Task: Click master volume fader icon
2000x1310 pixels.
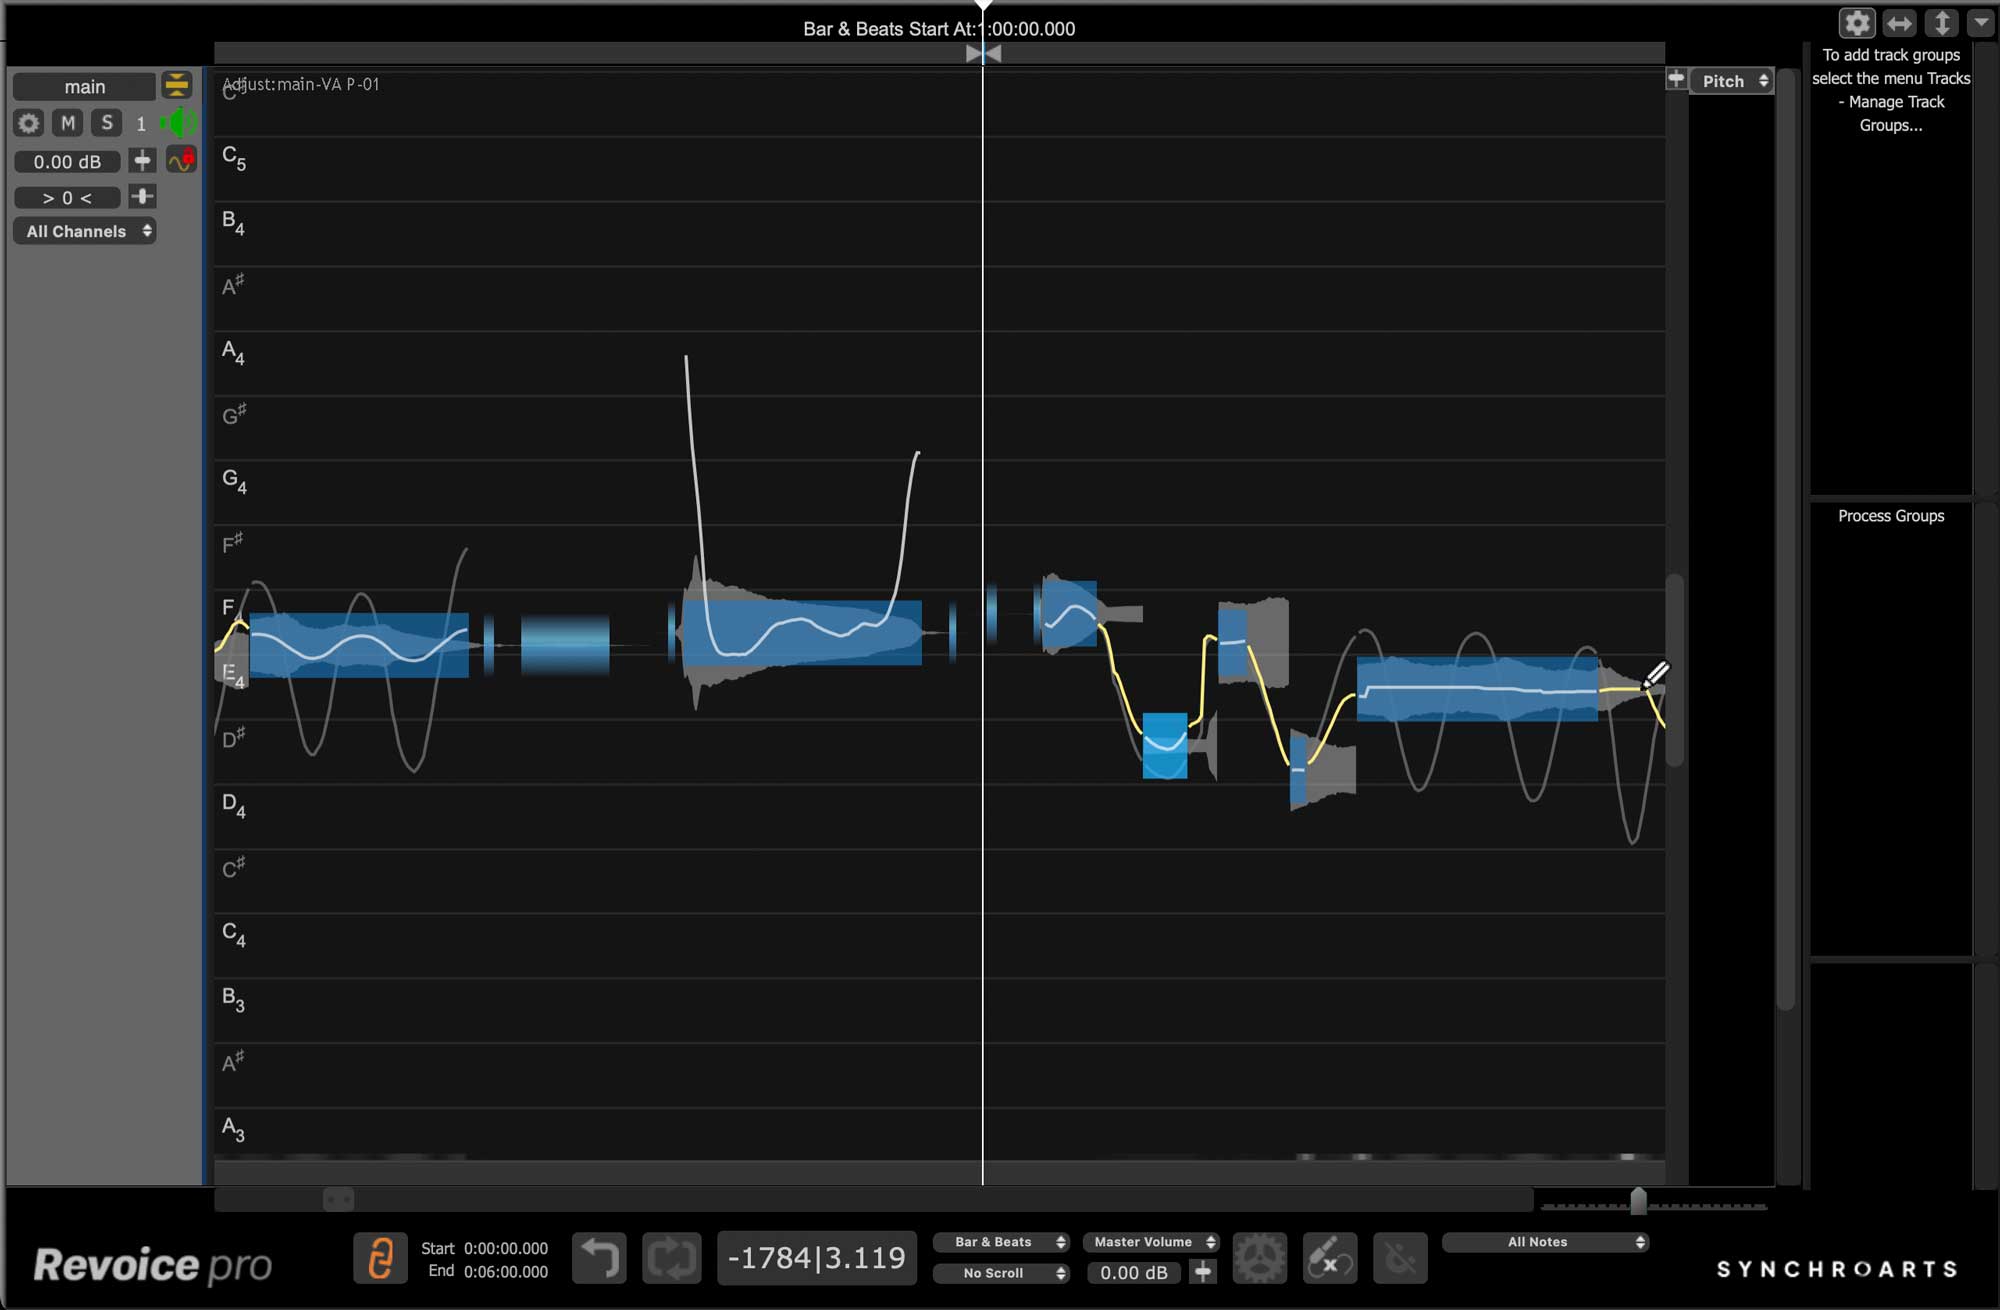Action: 1203,1272
